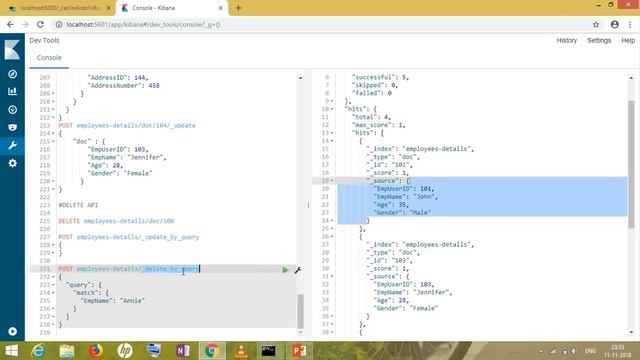
Task: Open Timelion icon in sidebar
Action: coord(12,127)
